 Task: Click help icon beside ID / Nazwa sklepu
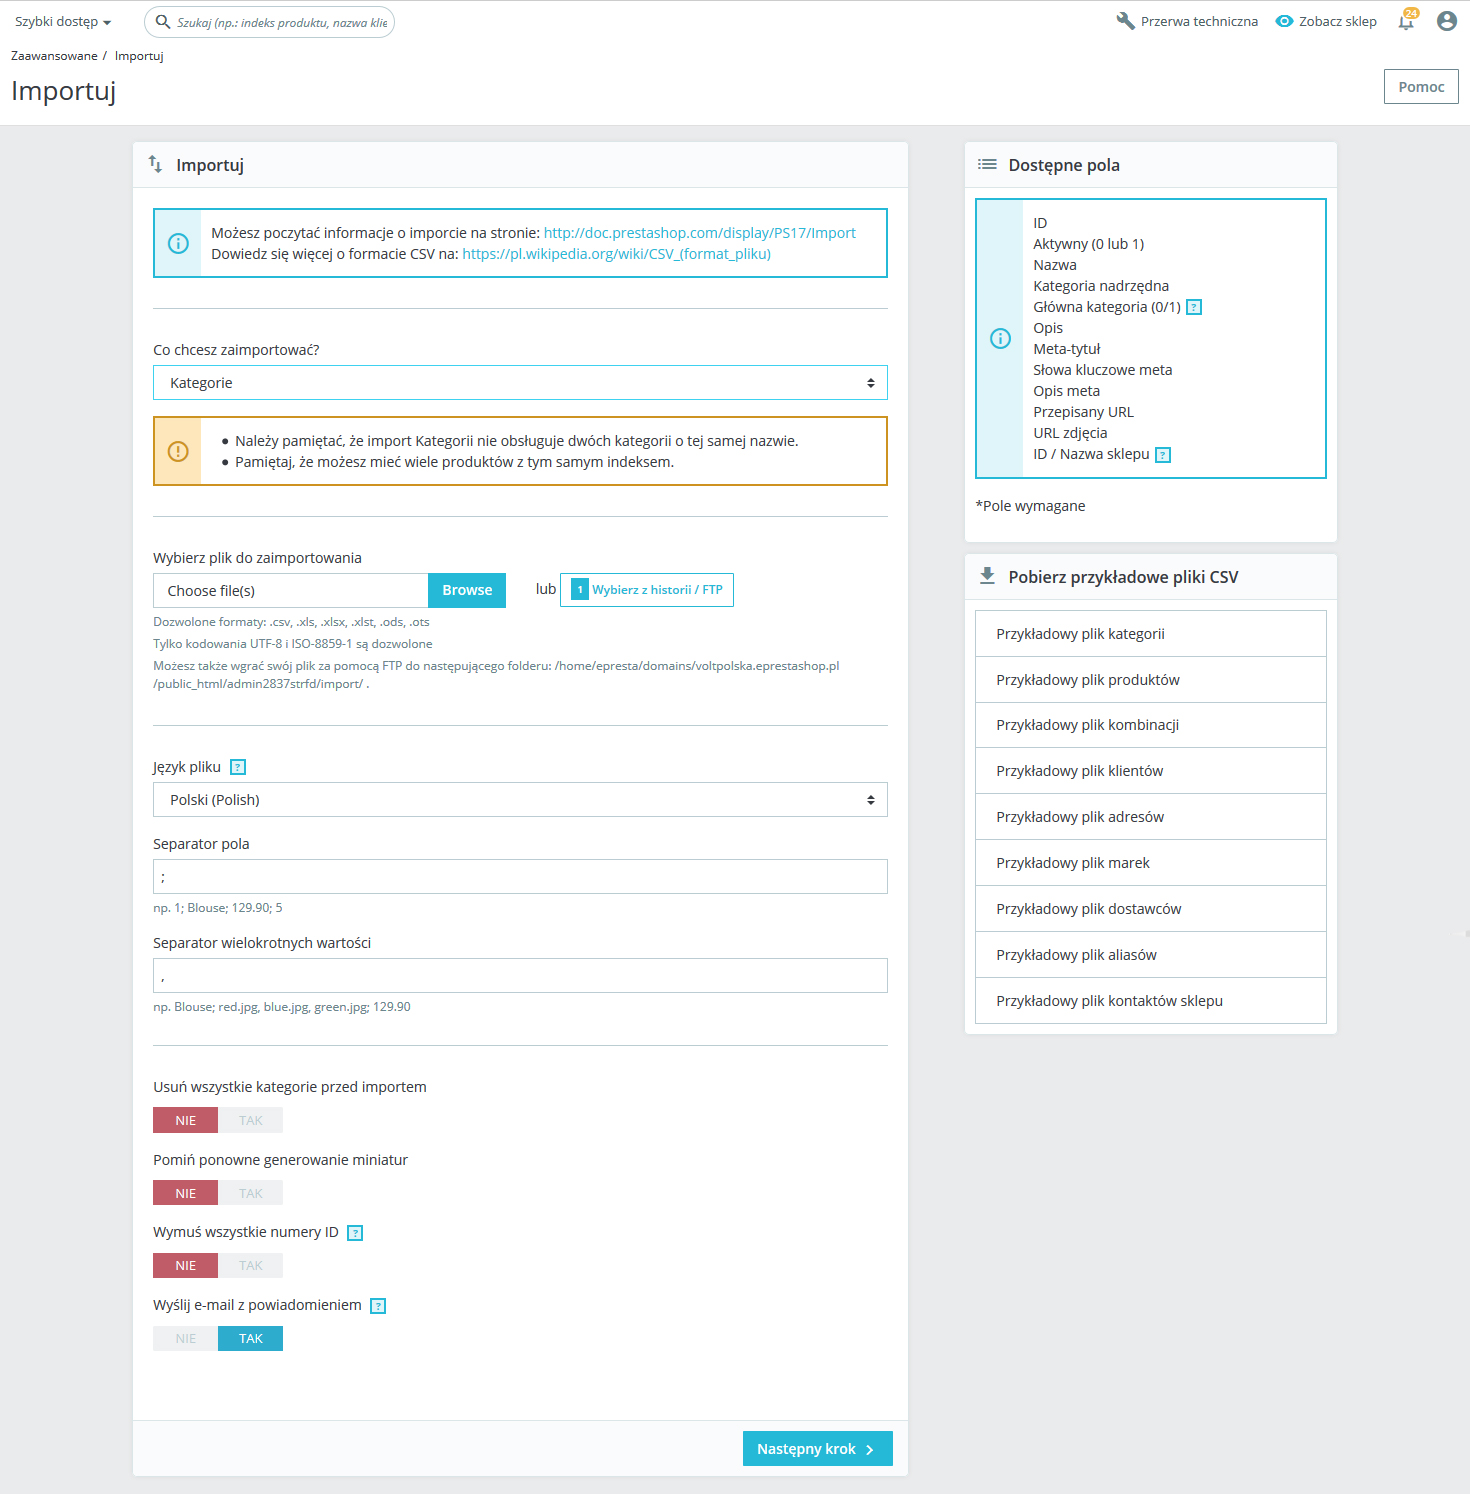click(1162, 455)
